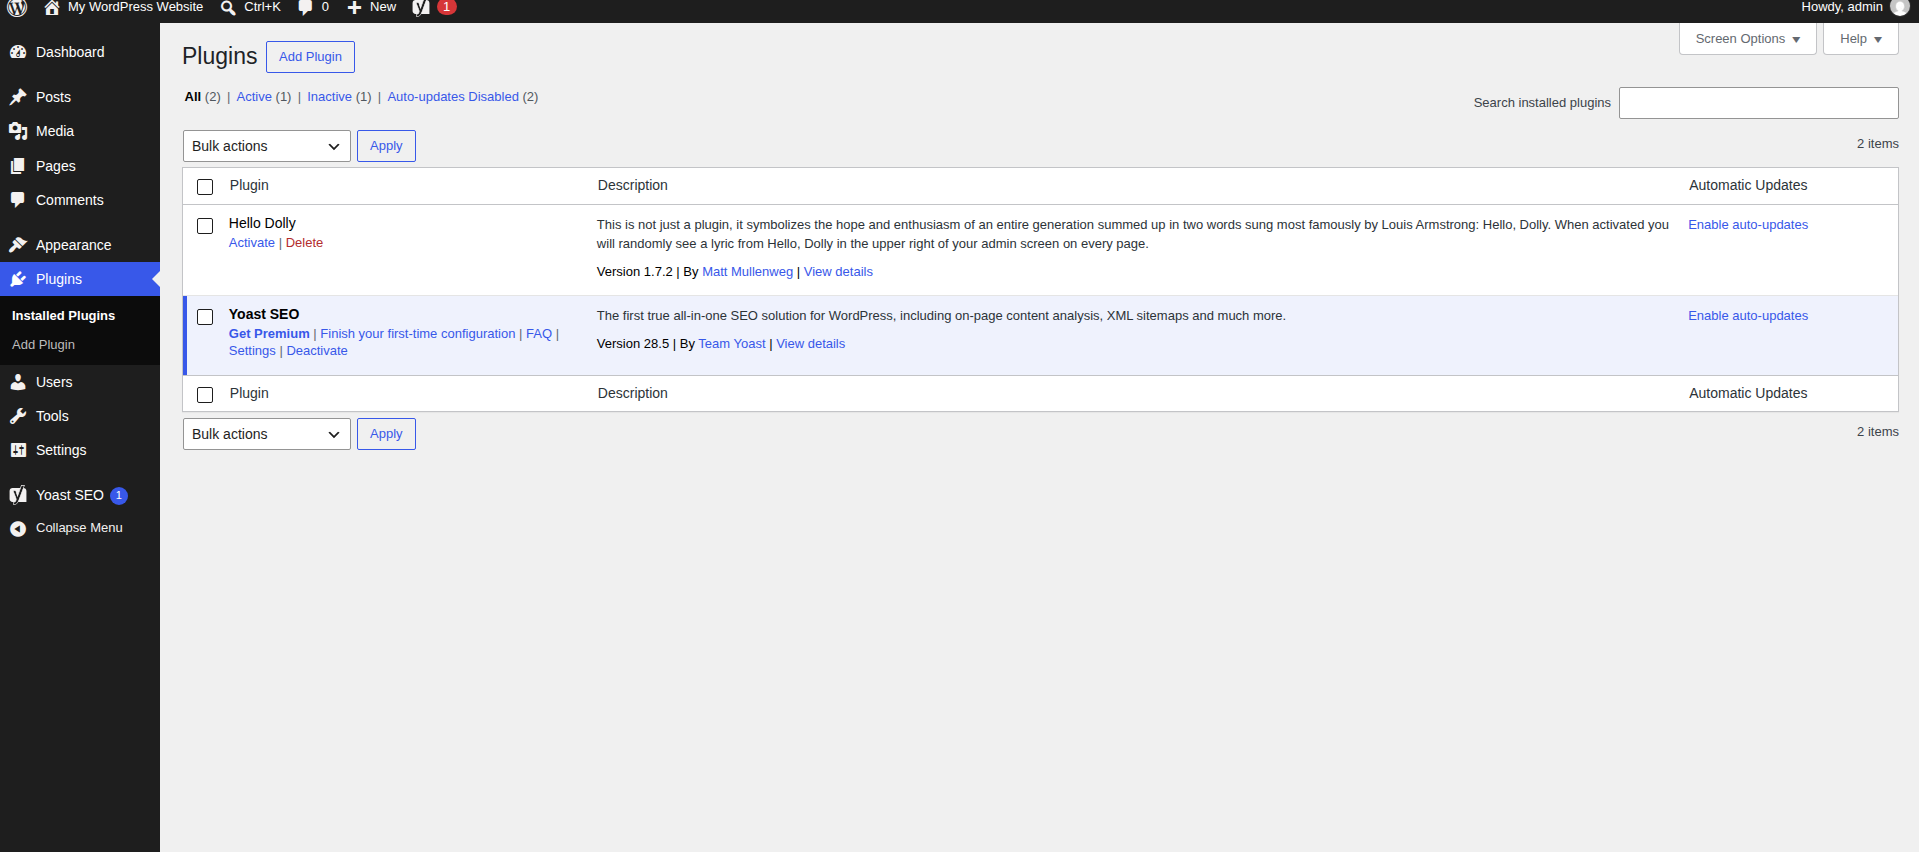Click the Media icon in sidebar
This screenshot has height=852, width=1919.
click(18, 131)
